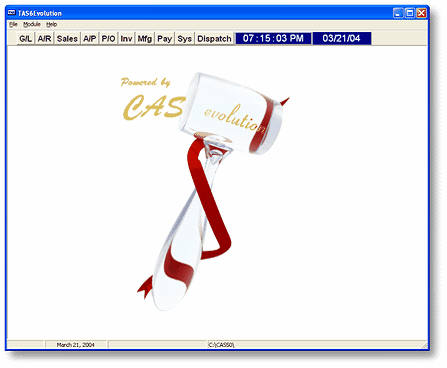Viewport: 447px width, 368px height.
Task: Click the P/O toolbar button
Action: click(x=108, y=39)
